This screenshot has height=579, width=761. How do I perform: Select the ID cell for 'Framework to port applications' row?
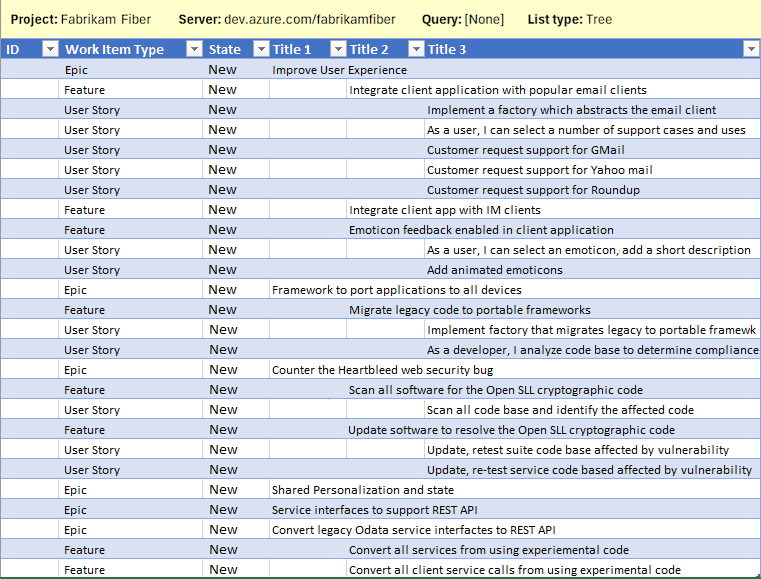(x=30, y=290)
